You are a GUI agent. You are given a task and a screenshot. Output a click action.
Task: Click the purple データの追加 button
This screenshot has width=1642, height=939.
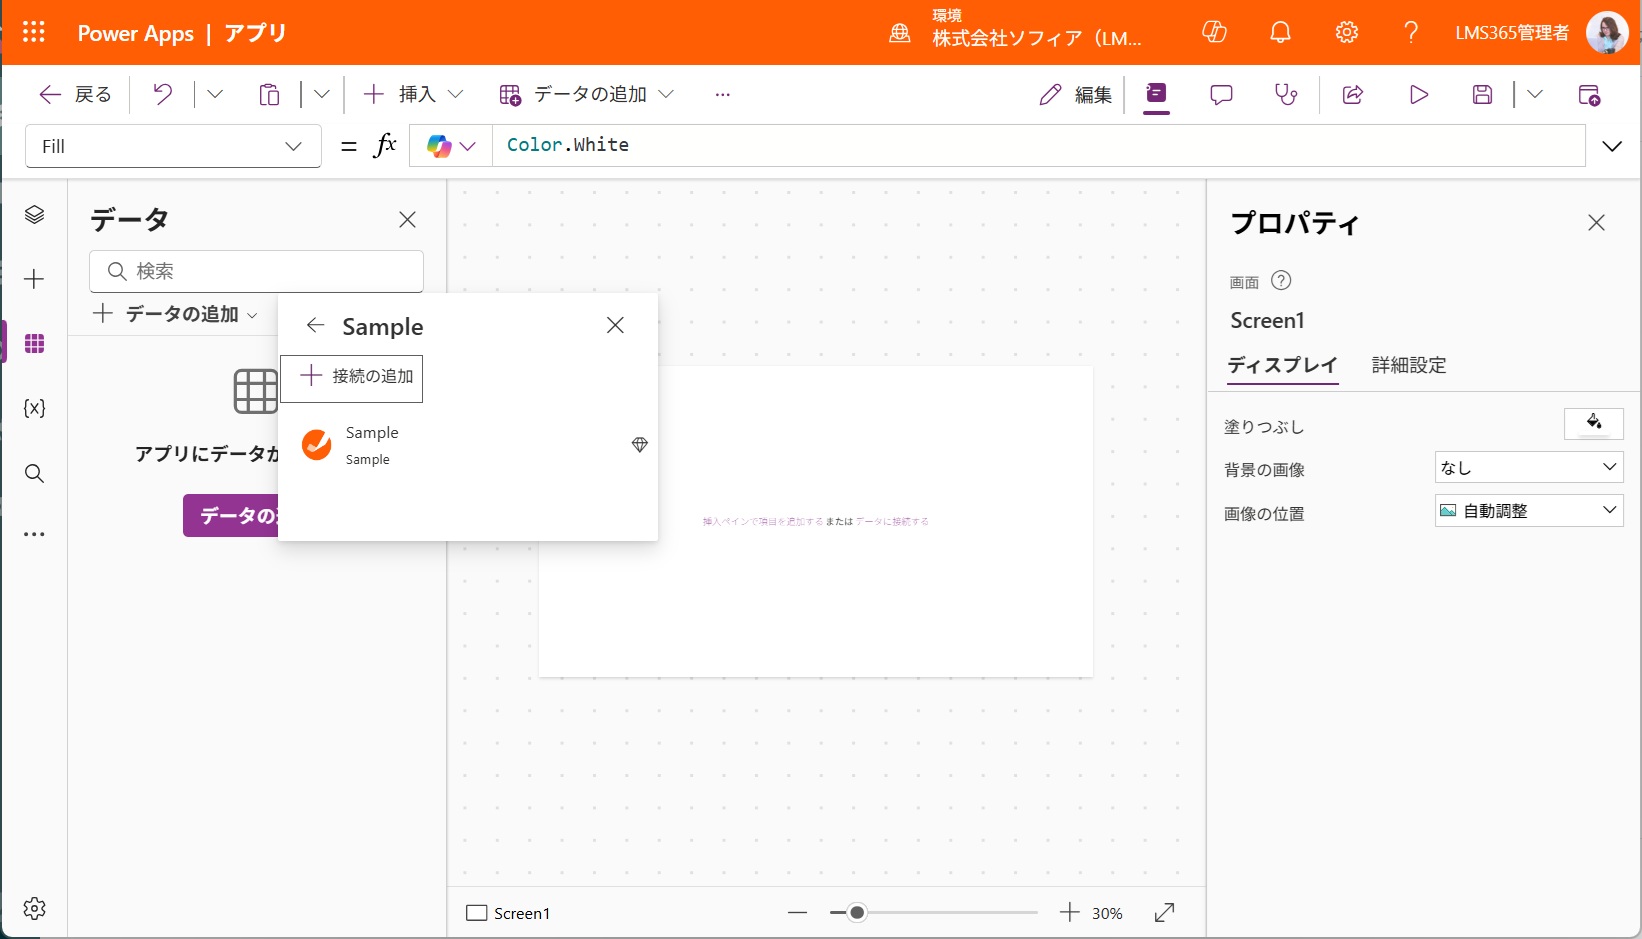(231, 516)
